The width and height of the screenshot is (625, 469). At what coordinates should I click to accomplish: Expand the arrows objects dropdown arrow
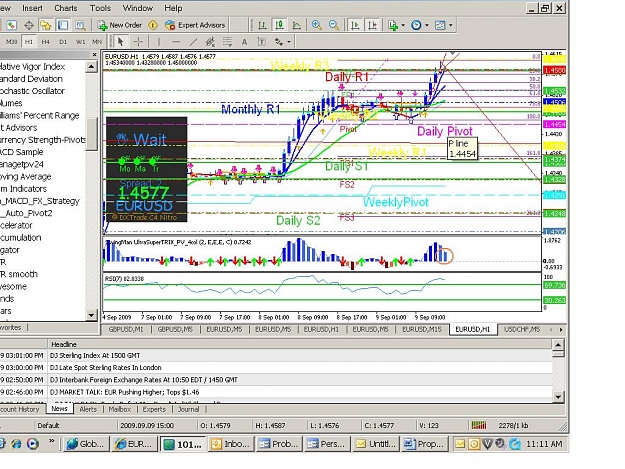coord(289,41)
